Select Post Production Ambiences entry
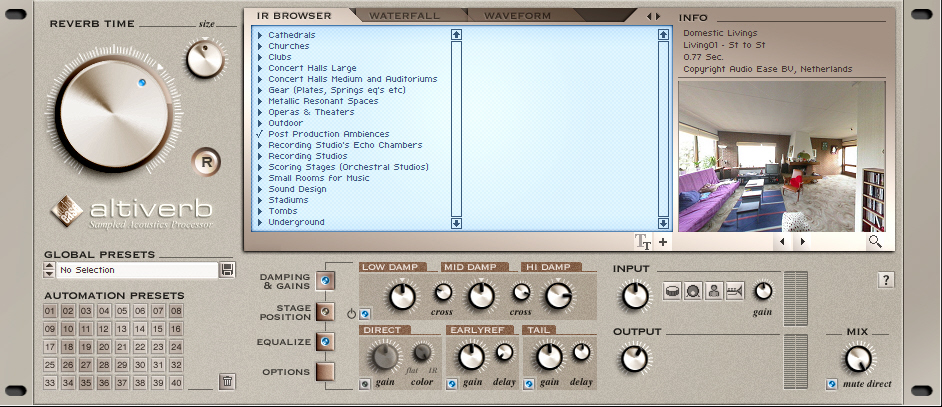The image size is (942, 407). (329, 134)
